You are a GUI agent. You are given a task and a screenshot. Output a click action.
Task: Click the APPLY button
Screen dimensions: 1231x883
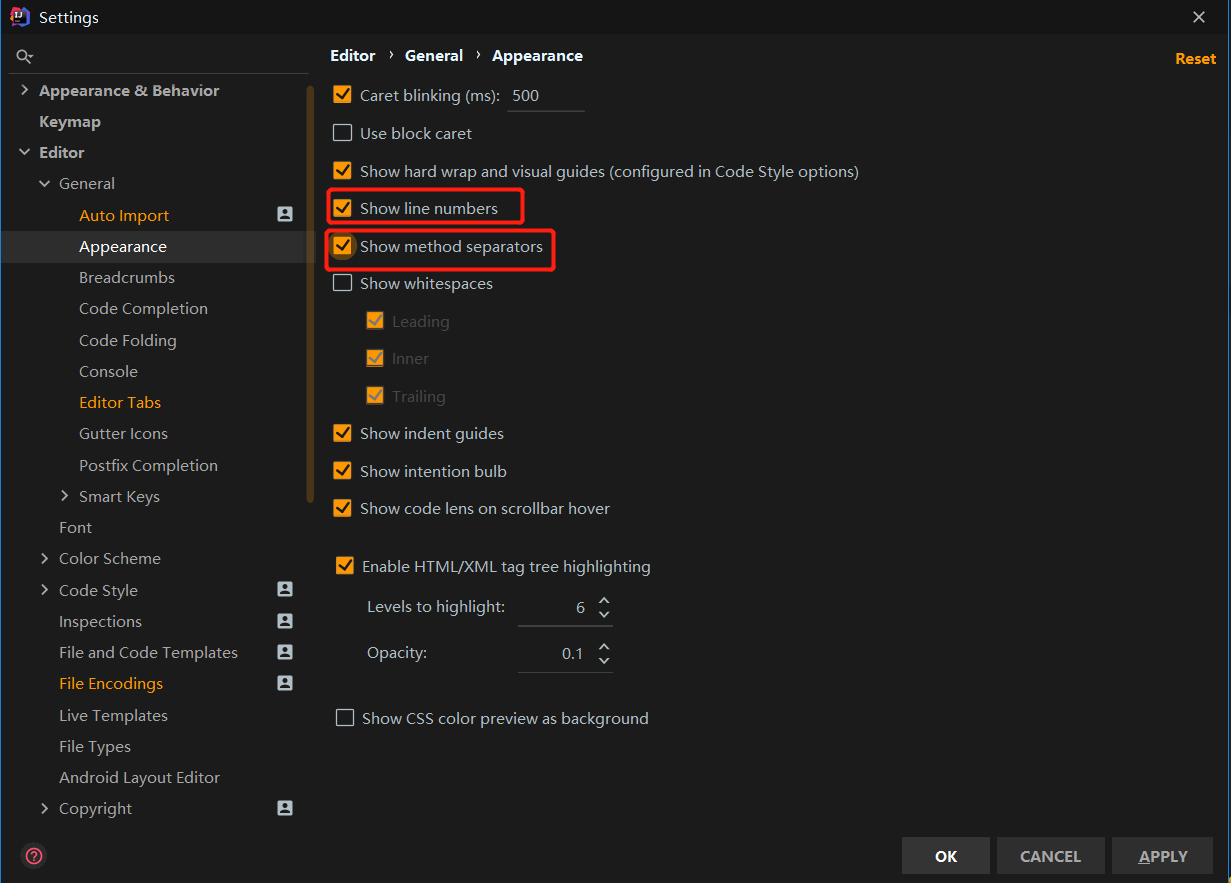pos(1163,856)
